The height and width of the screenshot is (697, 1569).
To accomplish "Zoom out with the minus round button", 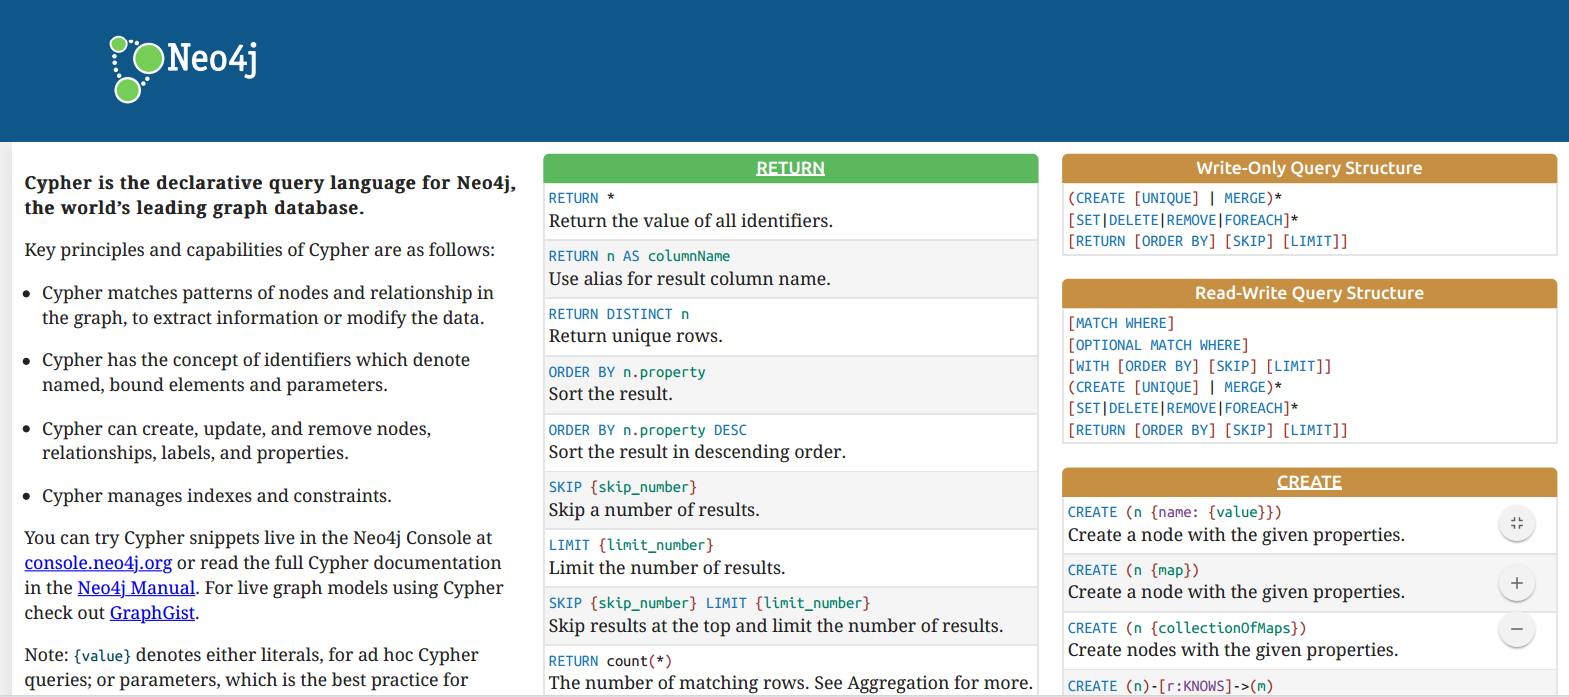I will pos(1516,629).
